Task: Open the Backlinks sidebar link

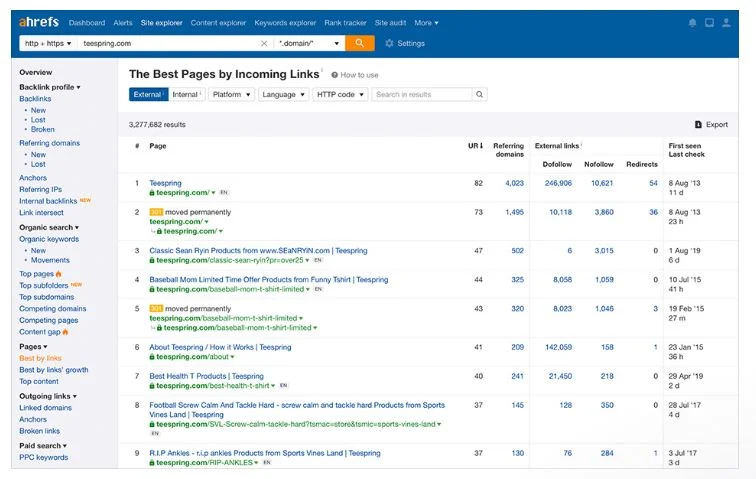Action: (x=35, y=99)
